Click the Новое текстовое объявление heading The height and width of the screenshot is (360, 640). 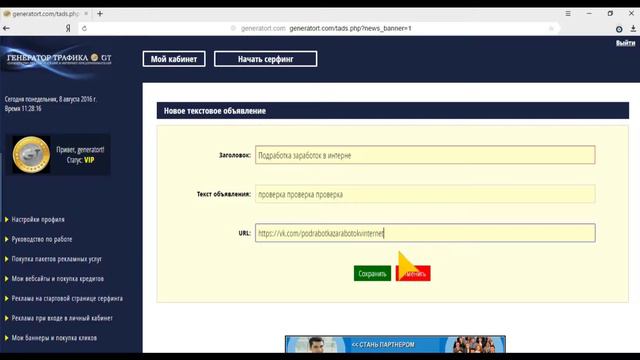(x=215, y=111)
